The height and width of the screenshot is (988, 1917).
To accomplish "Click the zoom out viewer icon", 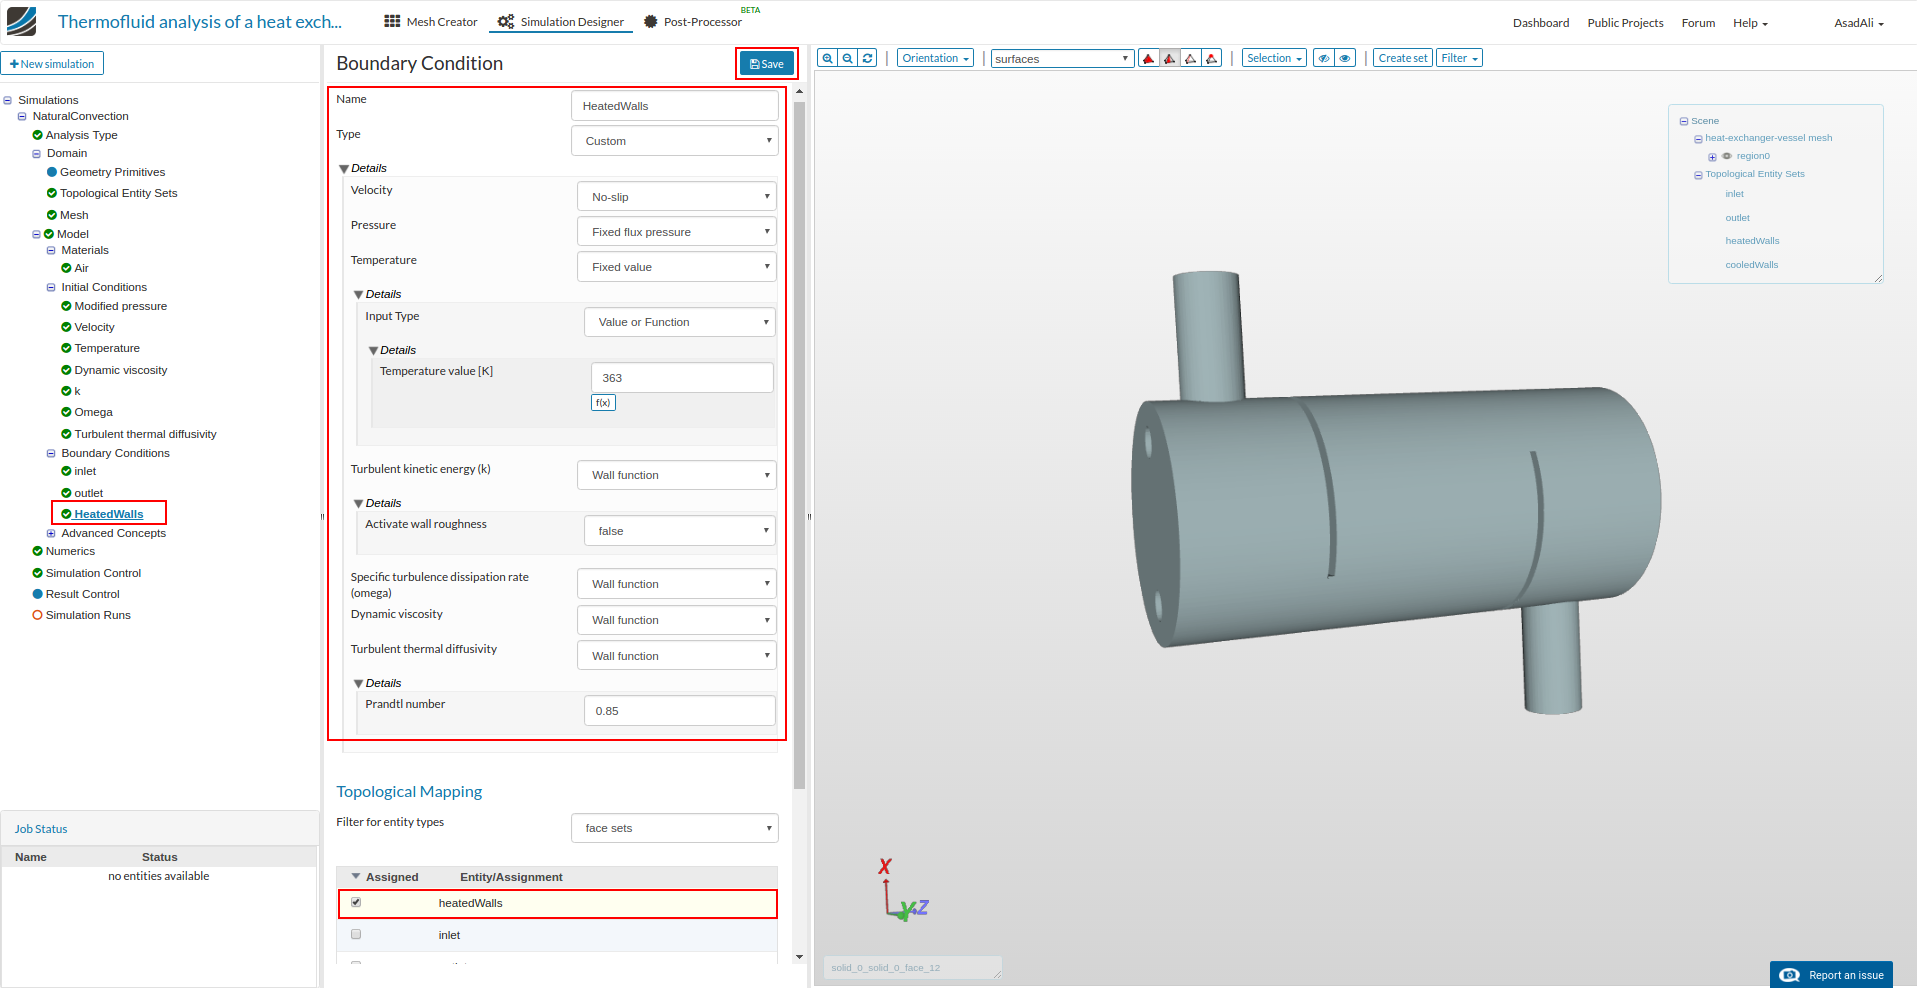I will click(x=848, y=58).
